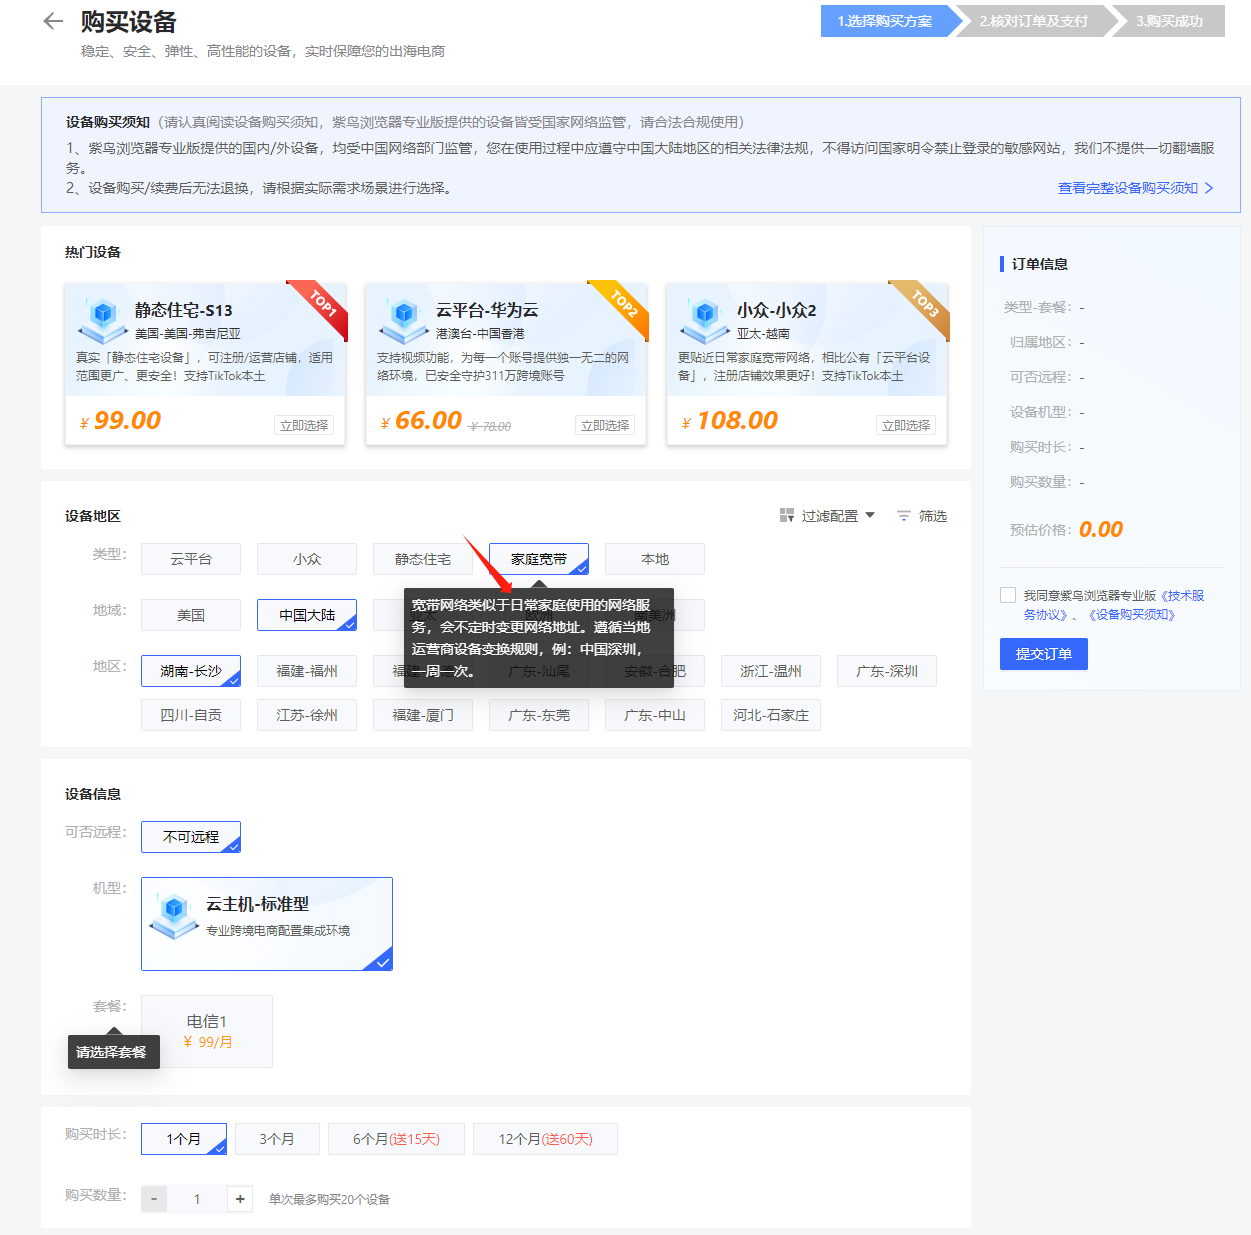The image size is (1251, 1235).
Task: Select the 广东-中山 area
Action: pos(655,715)
